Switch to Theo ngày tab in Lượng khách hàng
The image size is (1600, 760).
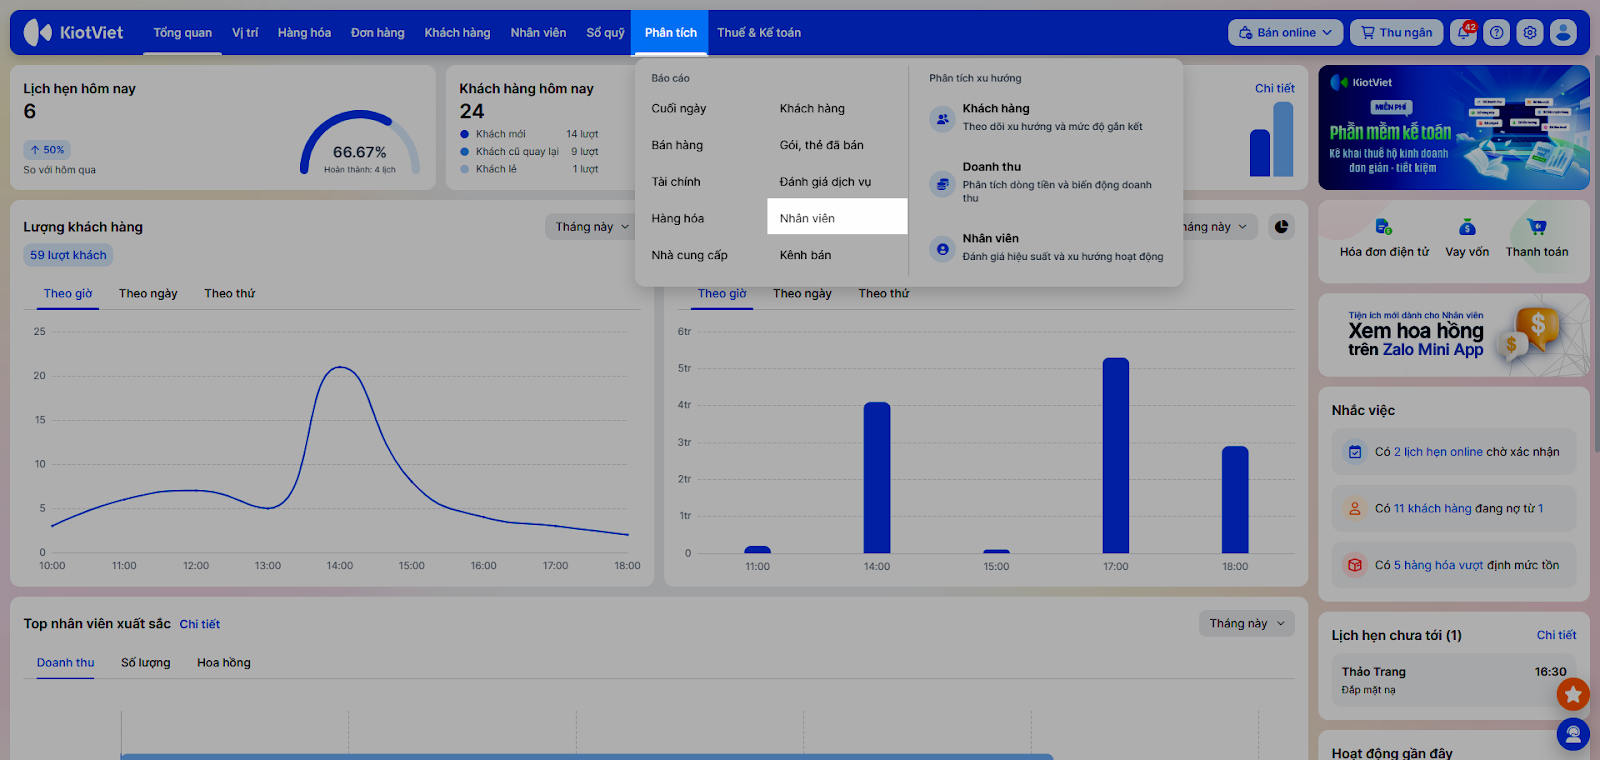tap(148, 294)
